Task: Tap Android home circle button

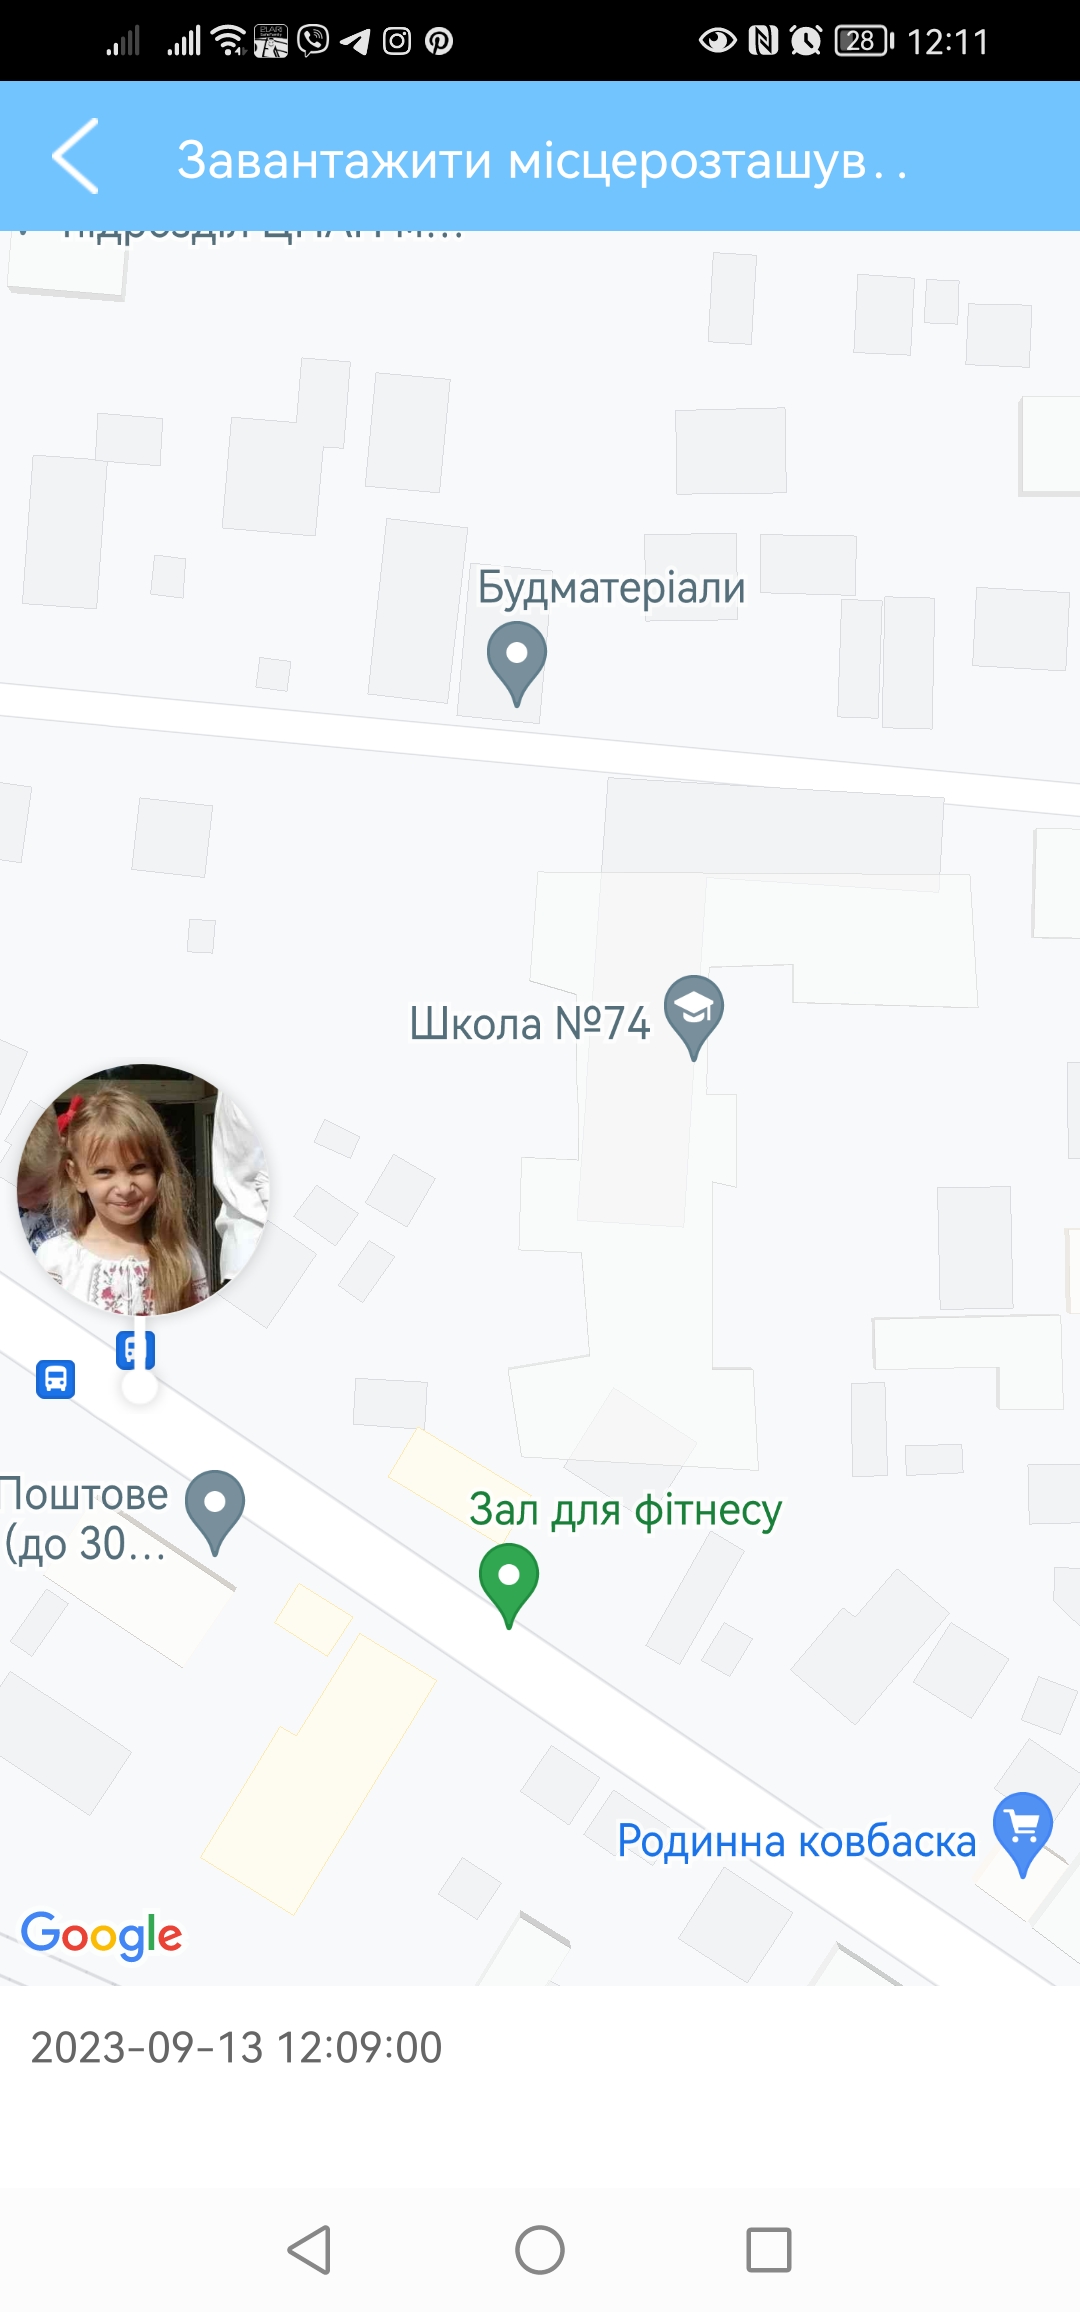Action: (540, 2250)
